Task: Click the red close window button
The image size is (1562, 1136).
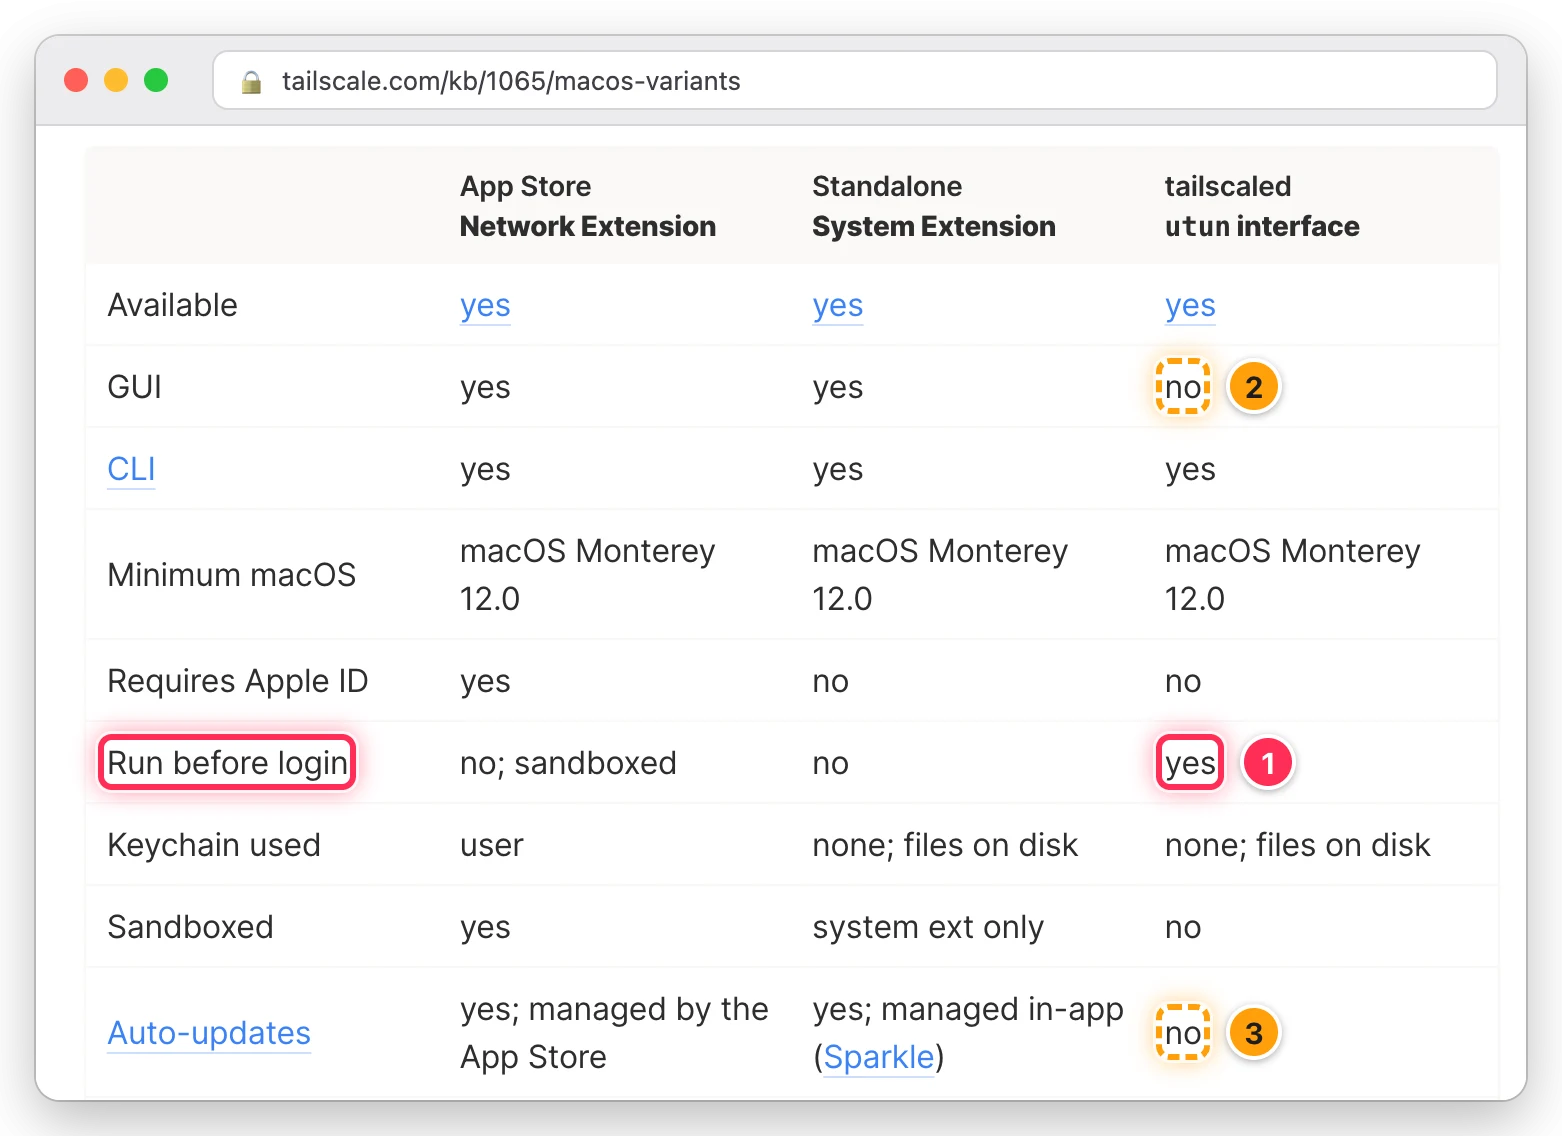Action: (x=76, y=80)
